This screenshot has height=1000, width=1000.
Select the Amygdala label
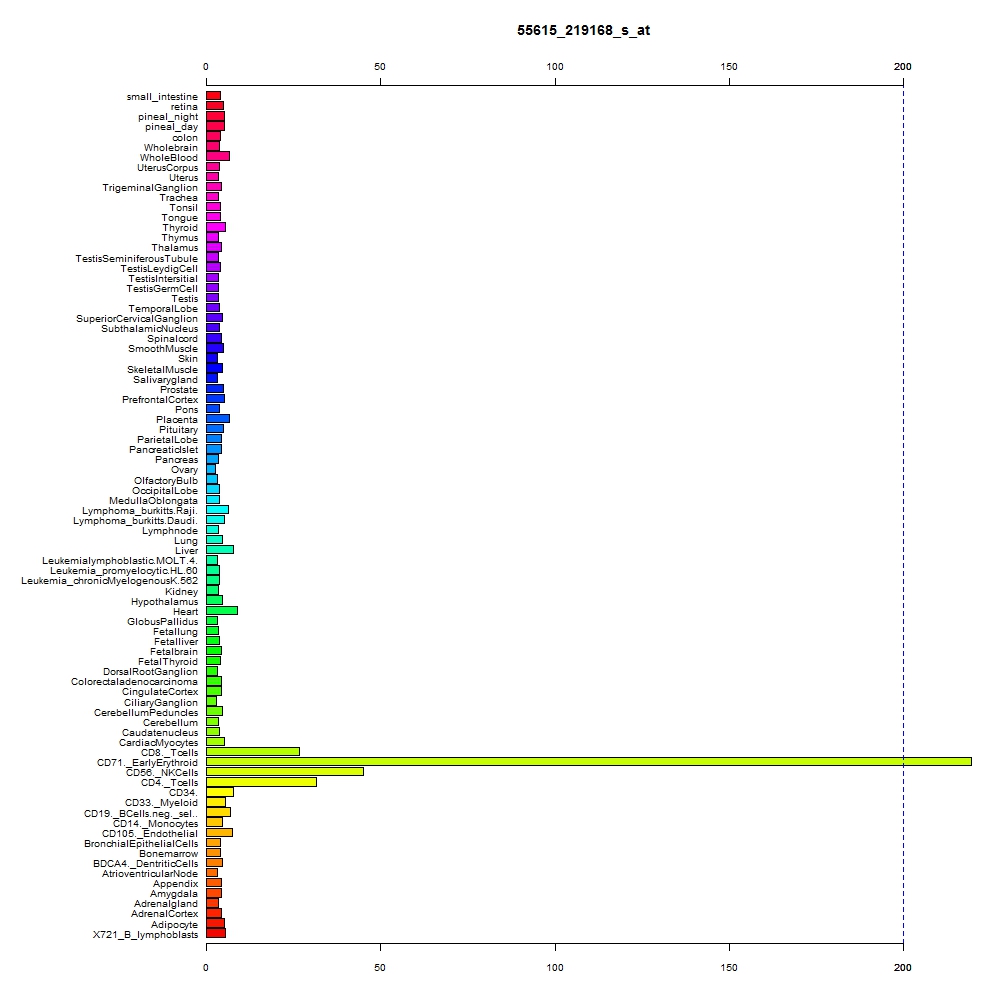pos(174,894)
